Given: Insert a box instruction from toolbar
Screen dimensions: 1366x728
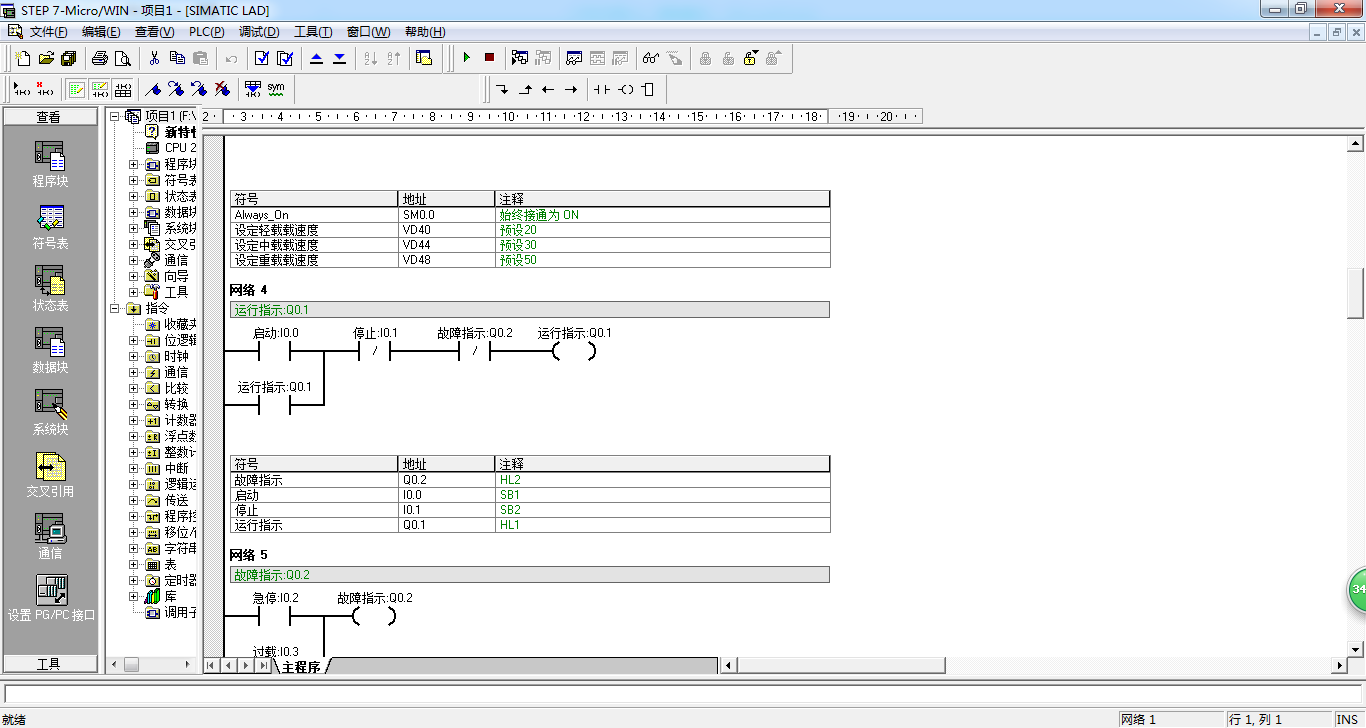Looking at the screenshot, I should coord(648,90).
